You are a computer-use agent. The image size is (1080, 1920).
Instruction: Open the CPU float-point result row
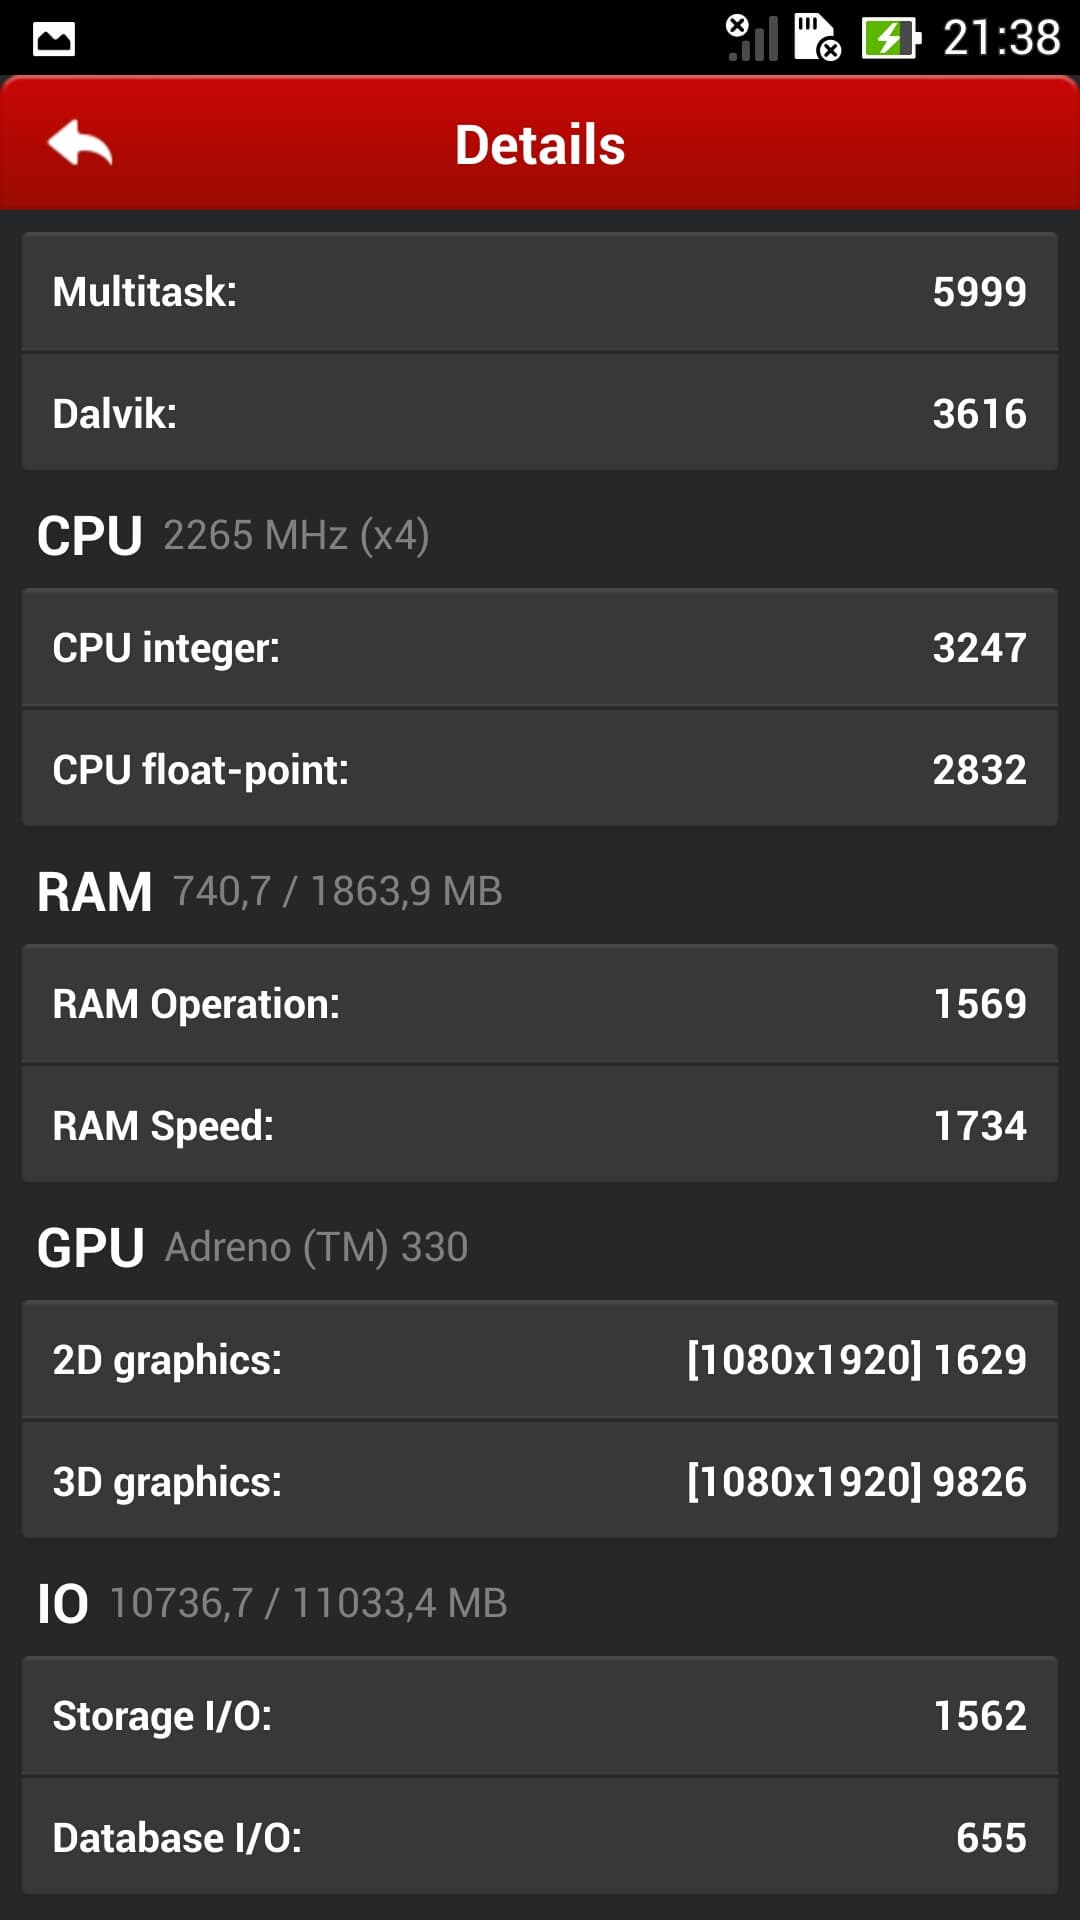click(x=540, y=769)
